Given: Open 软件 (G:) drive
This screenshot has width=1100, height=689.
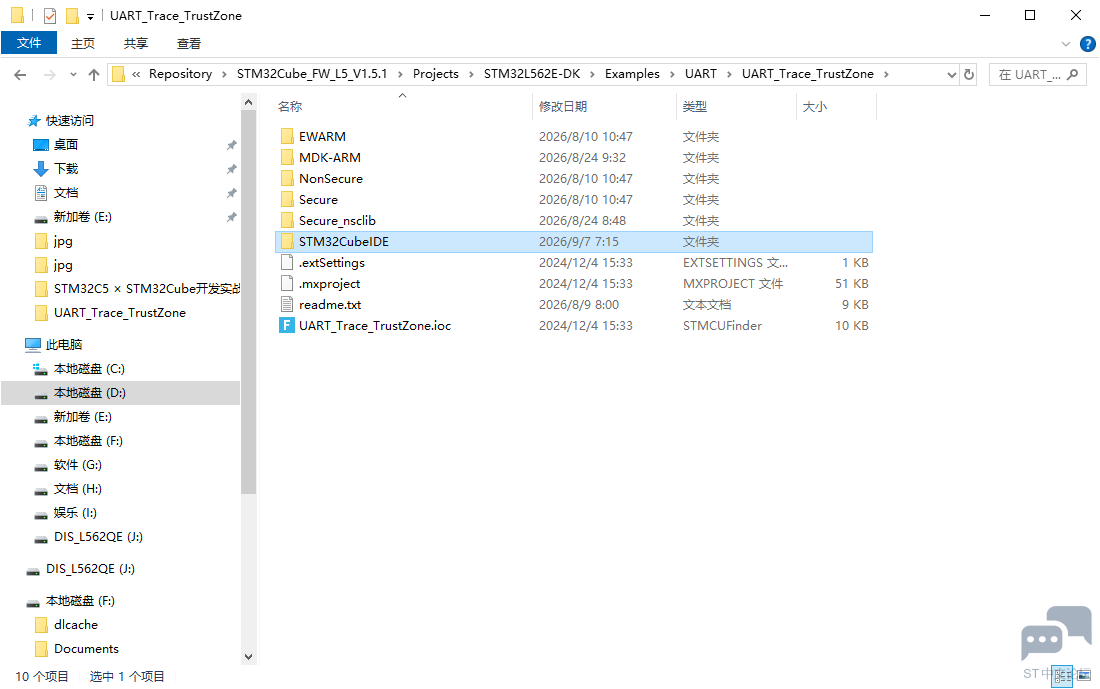Looking at the screenshot, I should pyautogui.click(x=78, y=464).
